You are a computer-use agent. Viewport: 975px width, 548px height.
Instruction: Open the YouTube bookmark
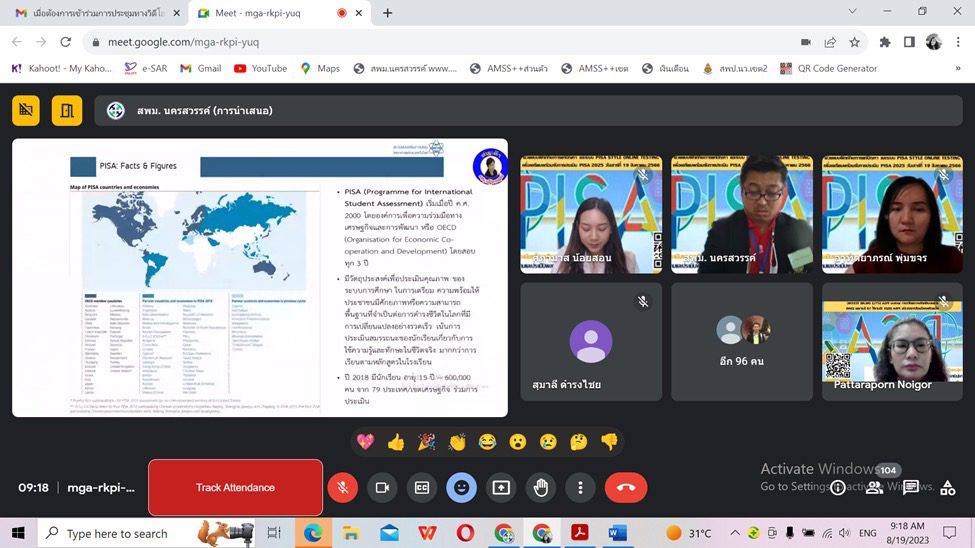261,68
